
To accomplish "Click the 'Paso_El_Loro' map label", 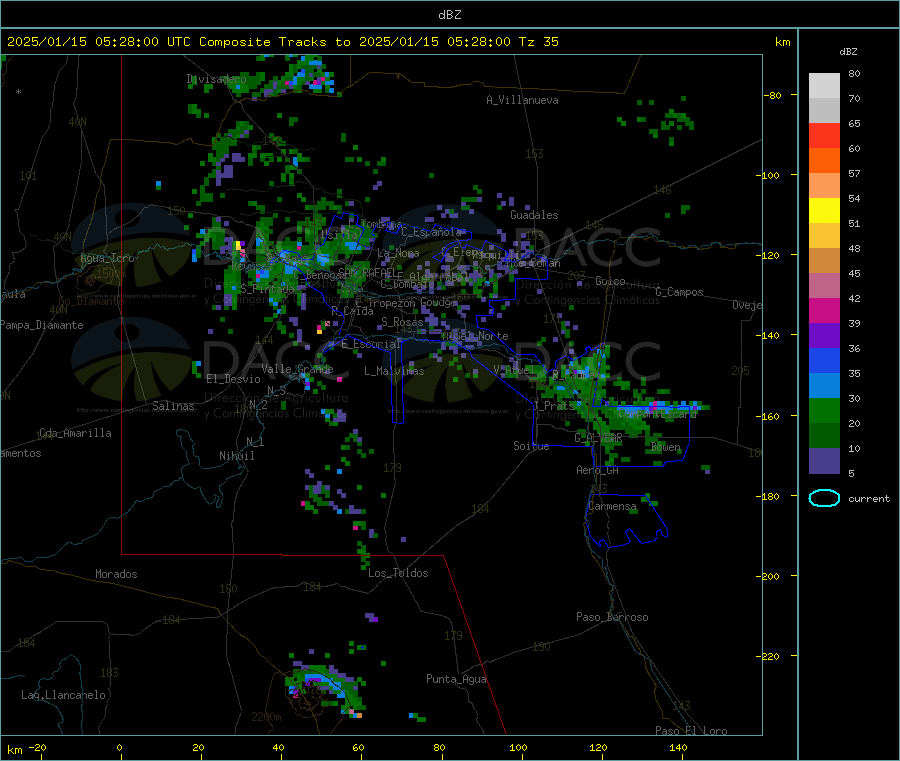I will coord(691,731).
